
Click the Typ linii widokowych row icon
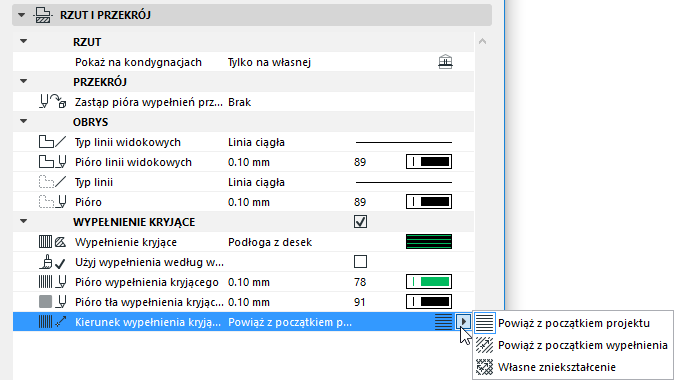coord(52,142)
